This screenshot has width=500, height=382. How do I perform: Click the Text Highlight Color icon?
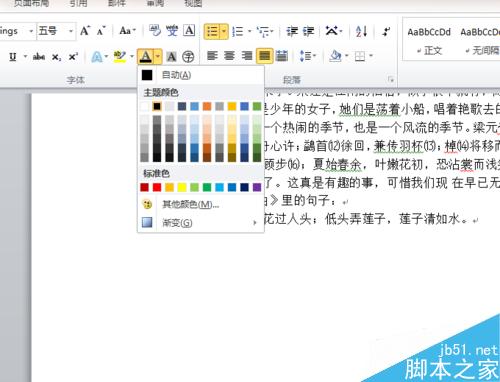[x=120, y=56]
